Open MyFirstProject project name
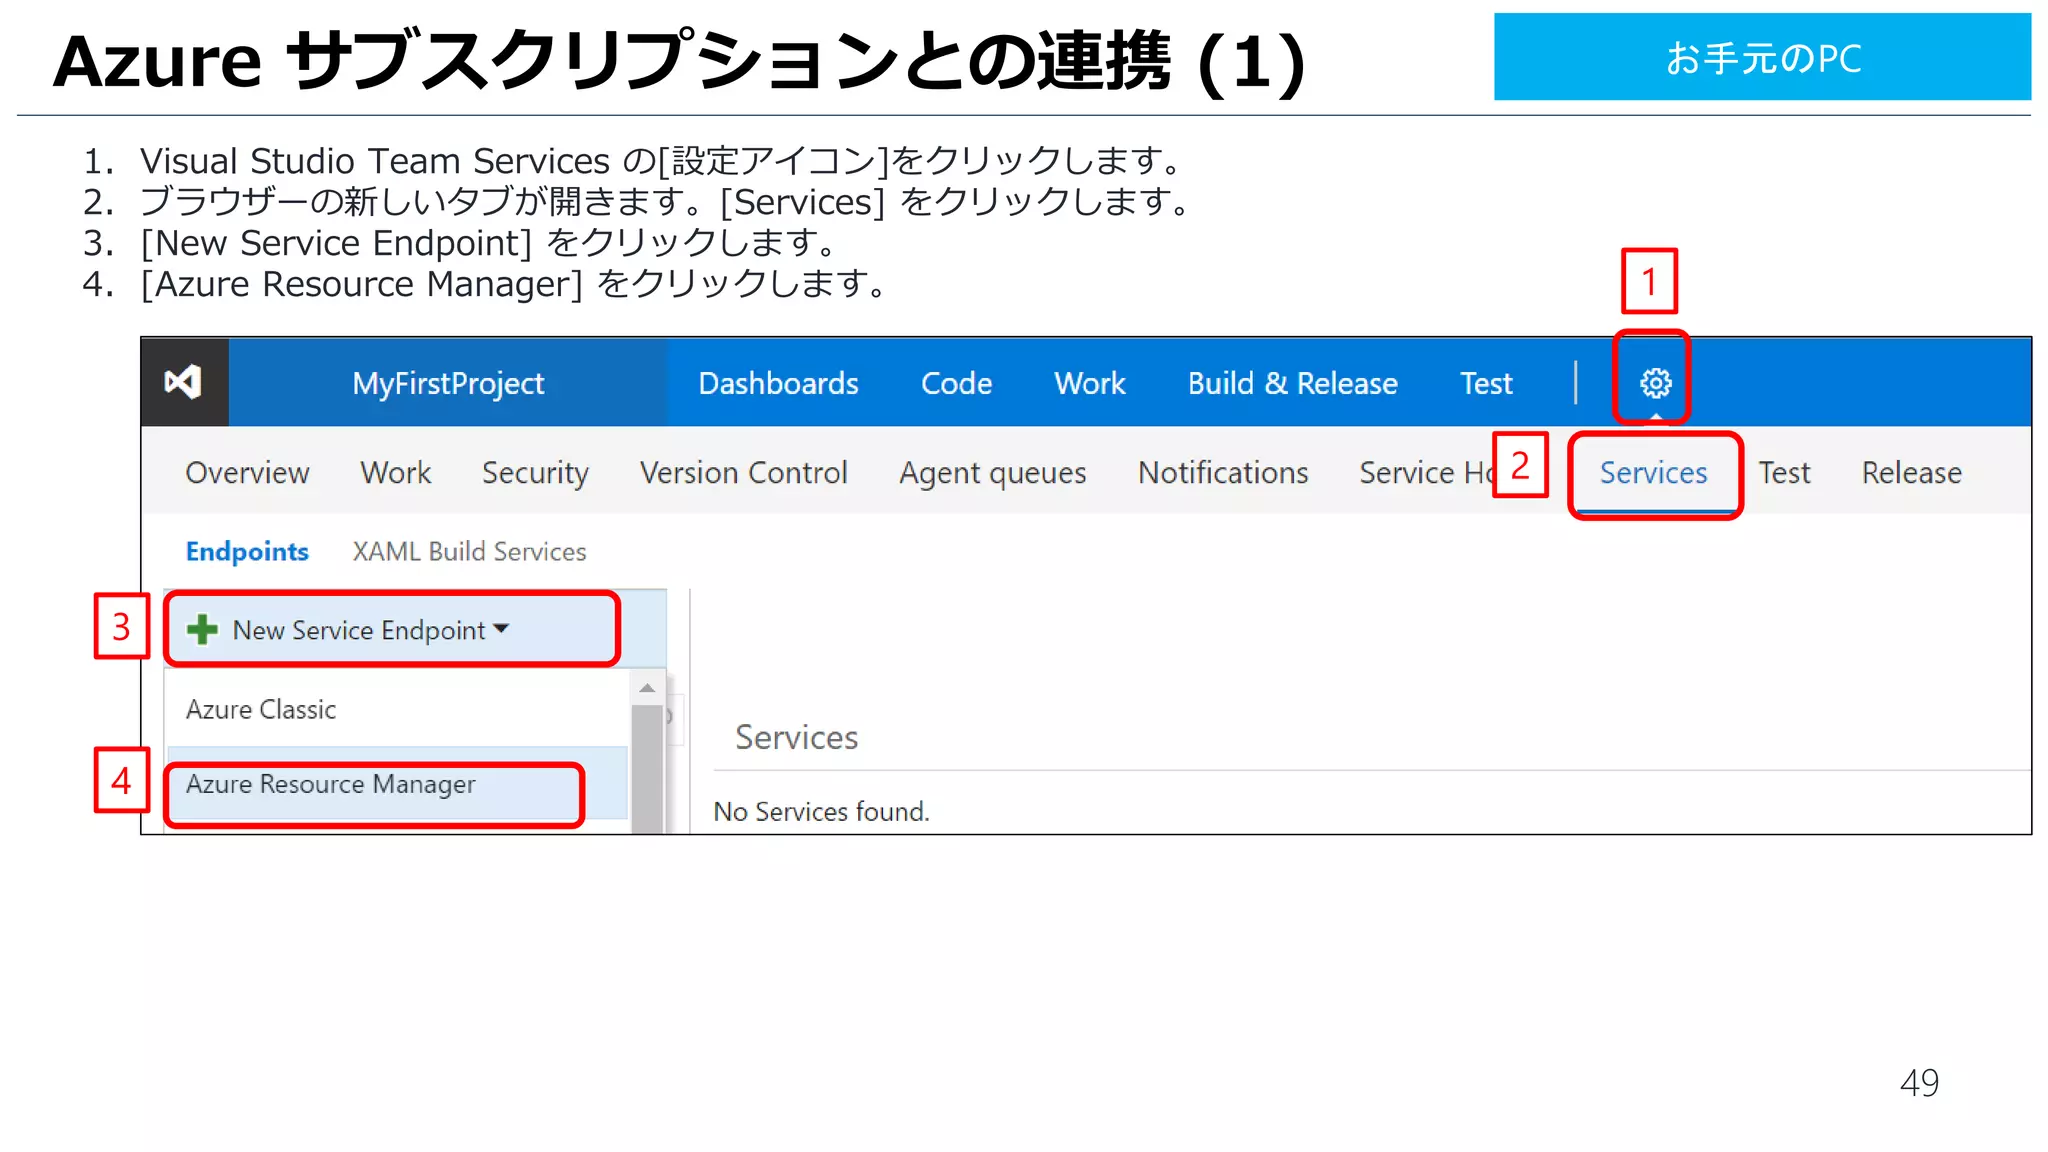The width and height of the screenshot is (2048, 1152). coord(448,383)
